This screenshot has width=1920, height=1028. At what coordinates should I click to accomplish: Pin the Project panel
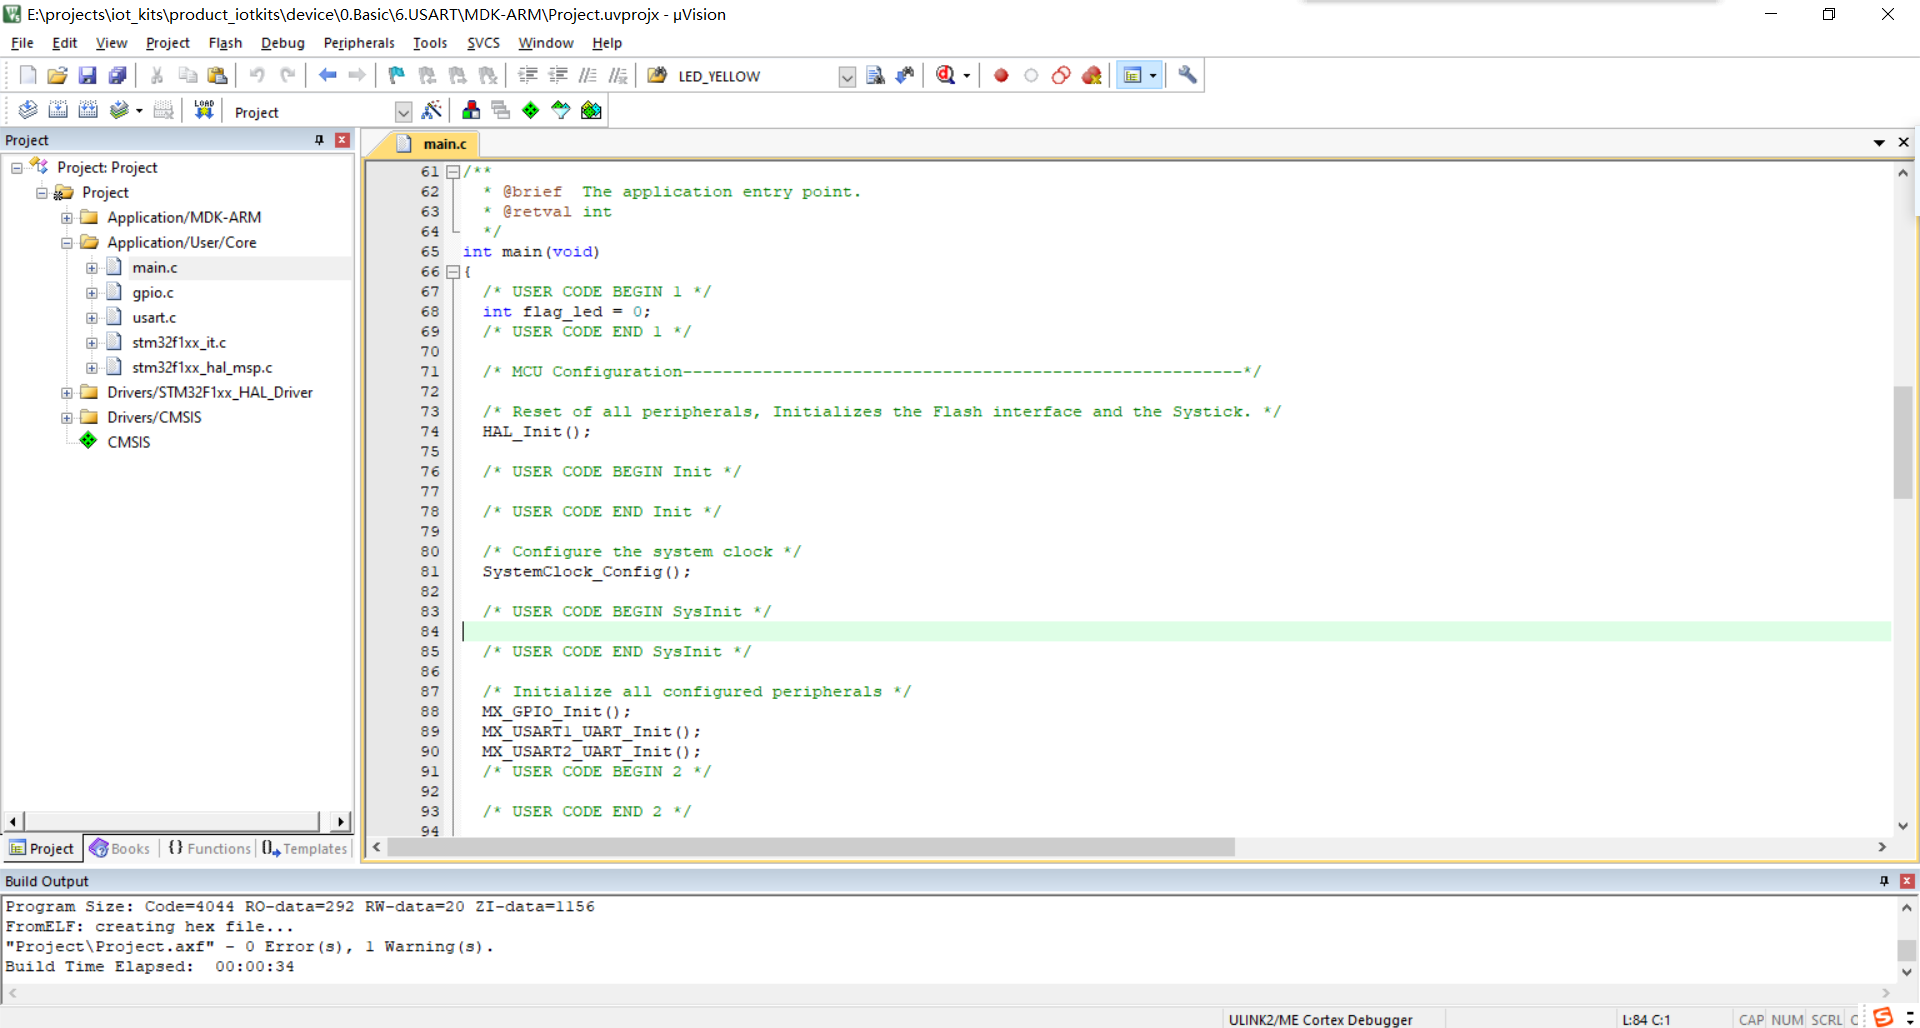click(319, 140)
